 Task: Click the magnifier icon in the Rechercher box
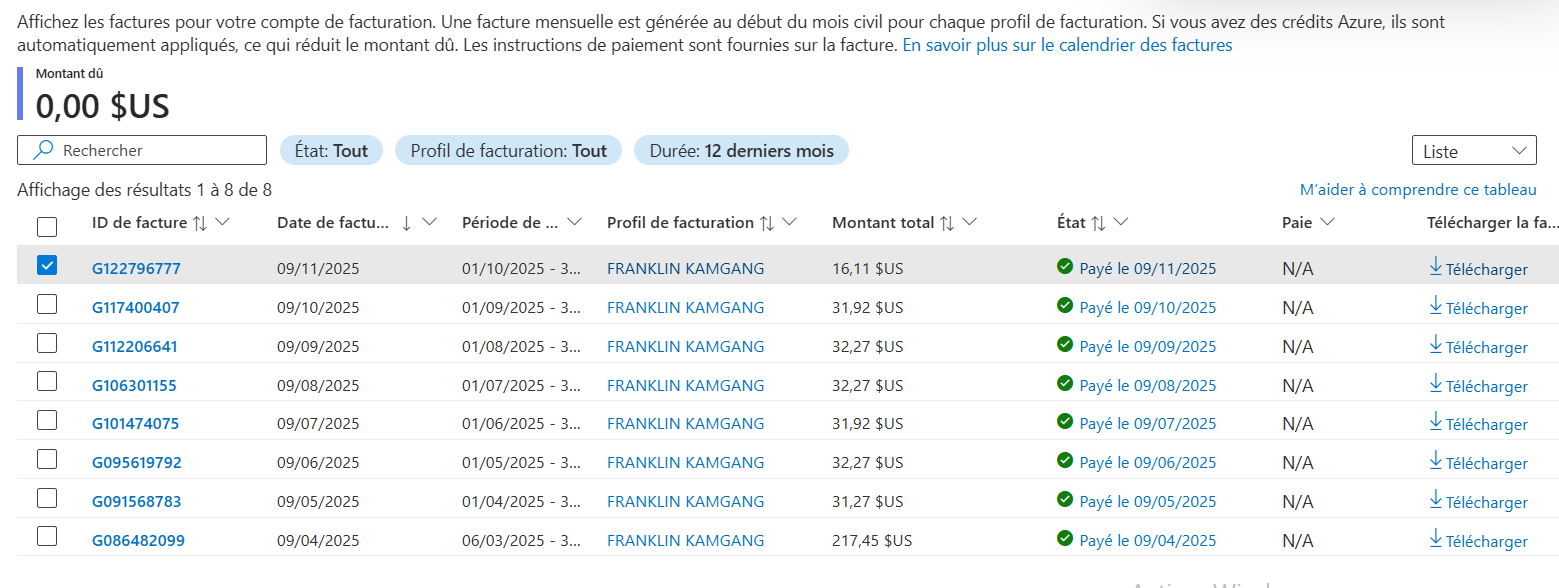pos(43,150)
